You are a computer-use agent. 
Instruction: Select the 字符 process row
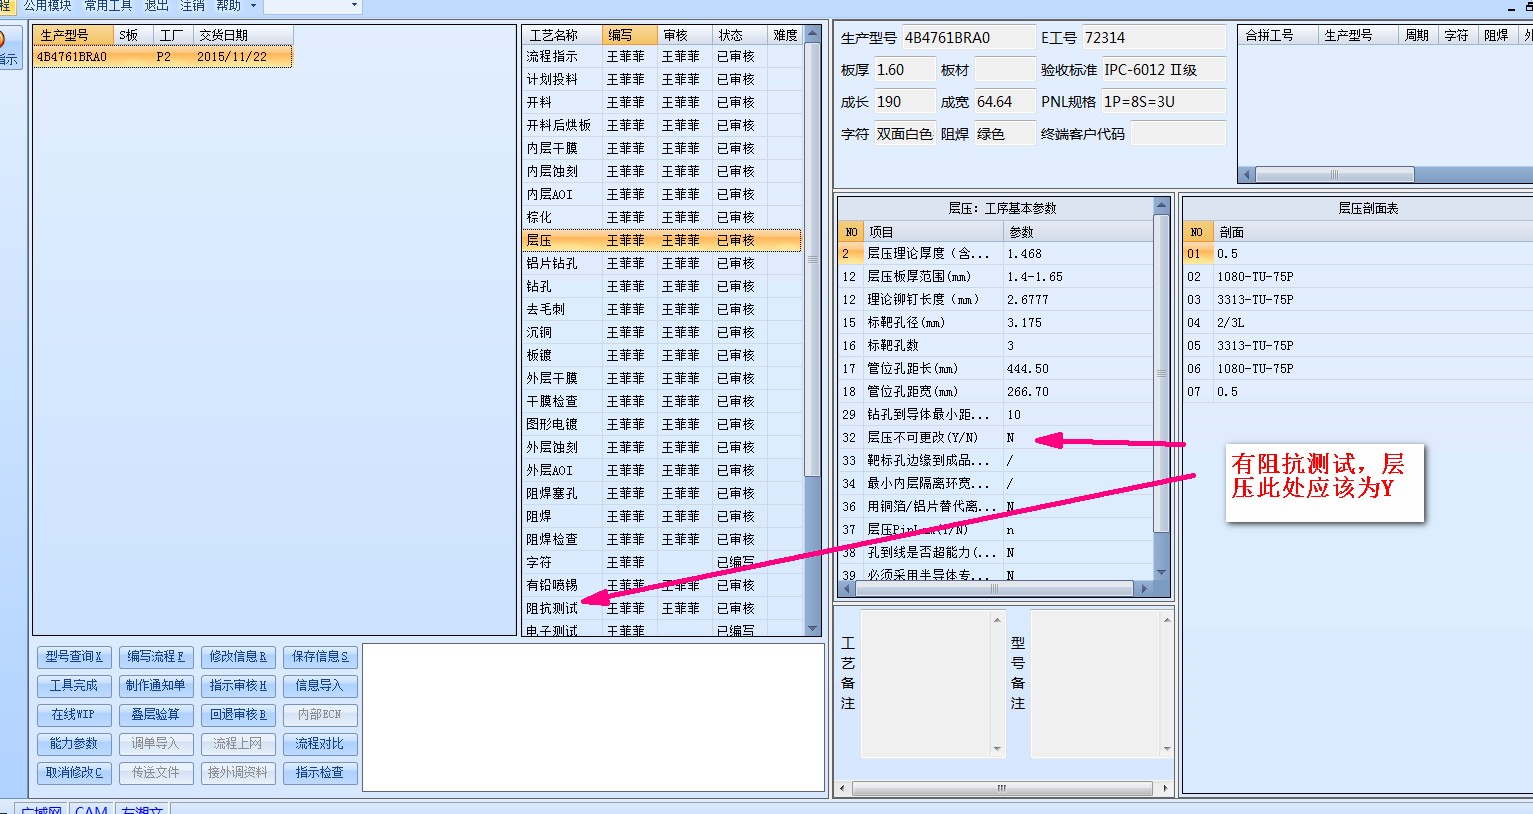(x=662, y=562)
